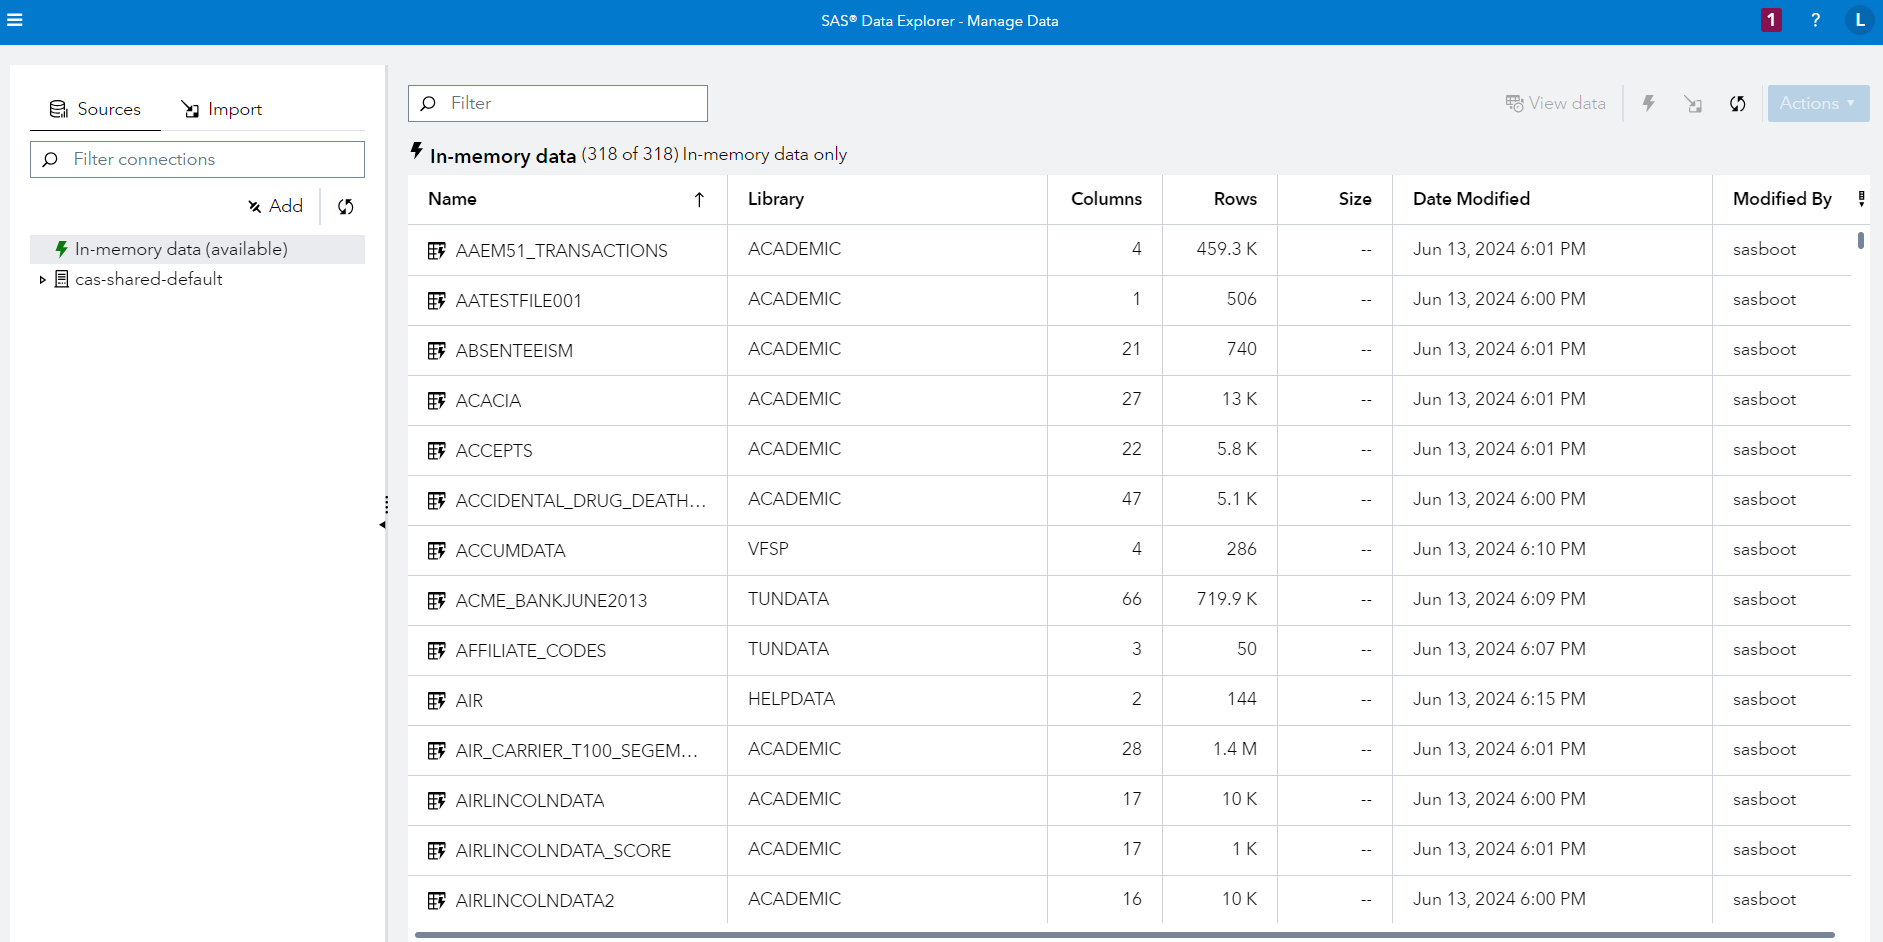Open the notifications badge showing 1
Image resolution: width=1883 pixels, height=942 pixels.
(x=1771, y=20)
